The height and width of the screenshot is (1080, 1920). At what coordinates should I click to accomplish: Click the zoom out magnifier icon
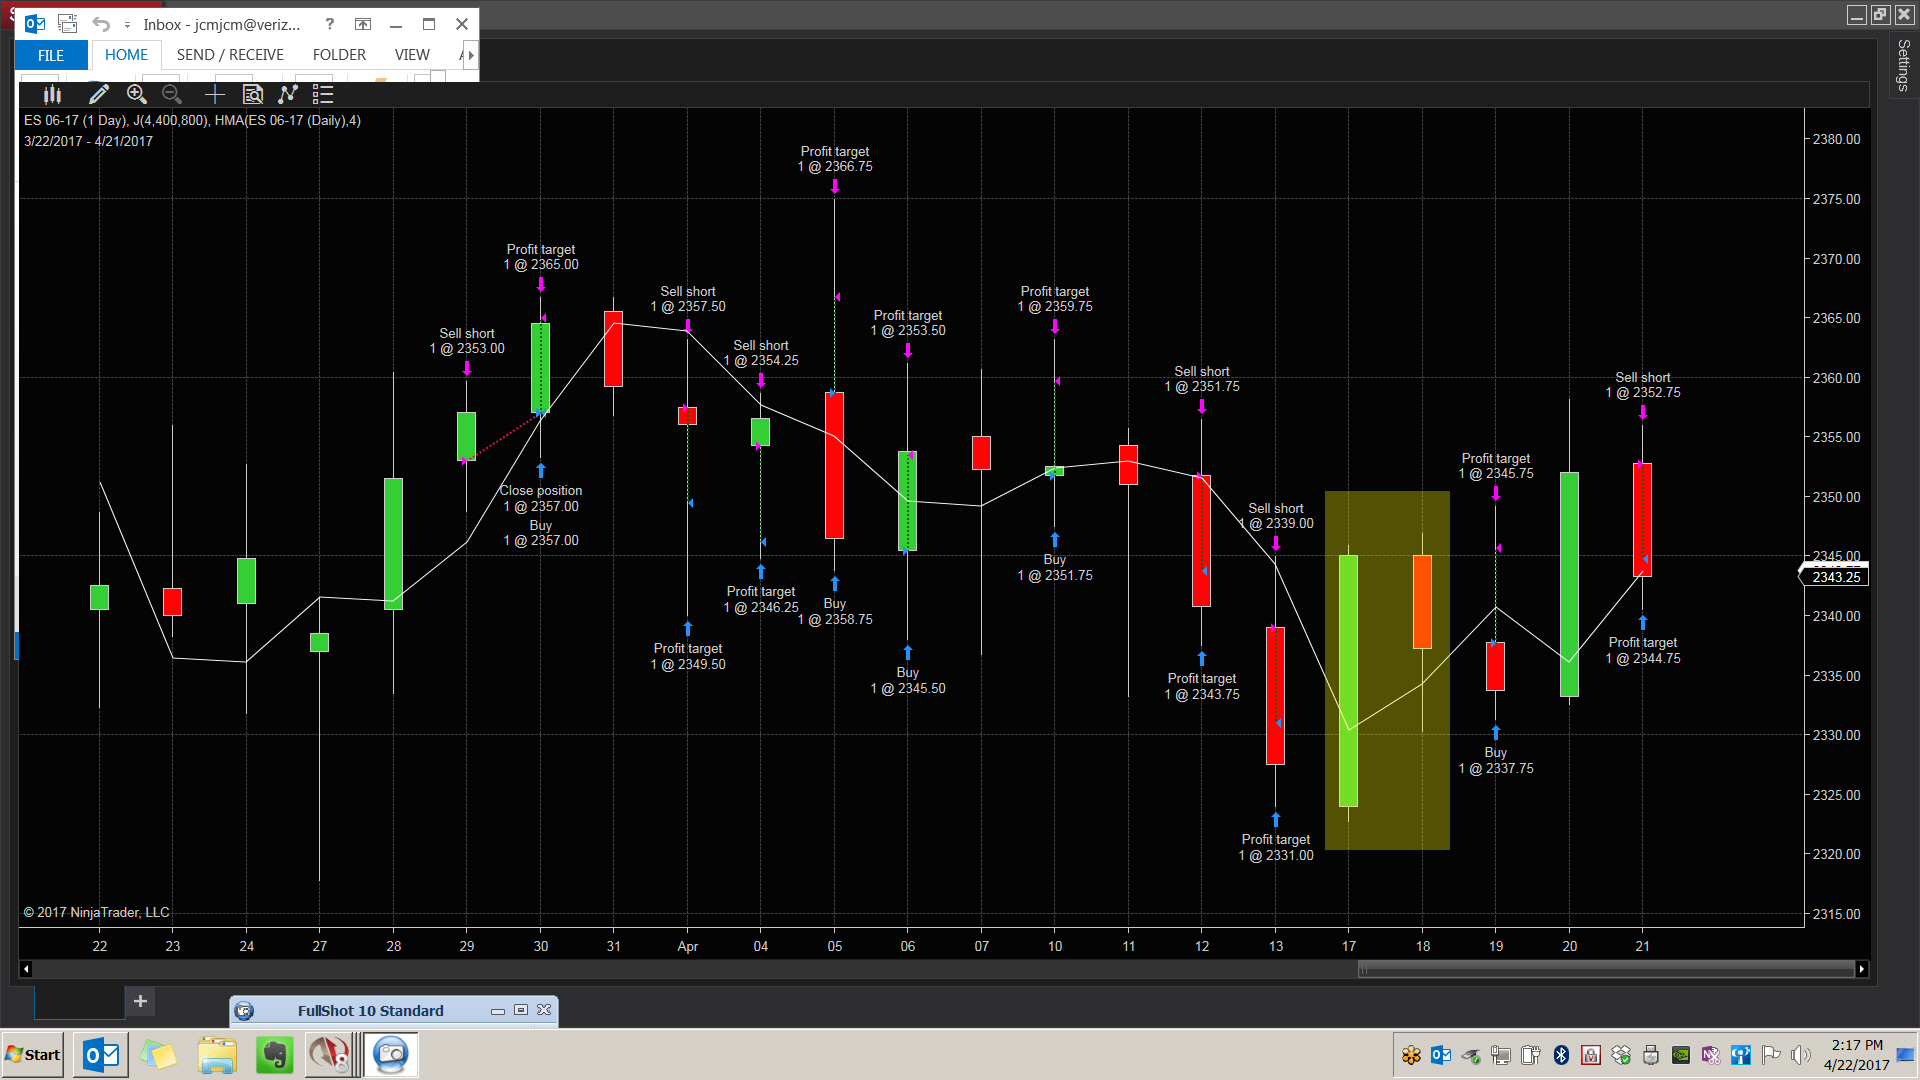point(172,94)
